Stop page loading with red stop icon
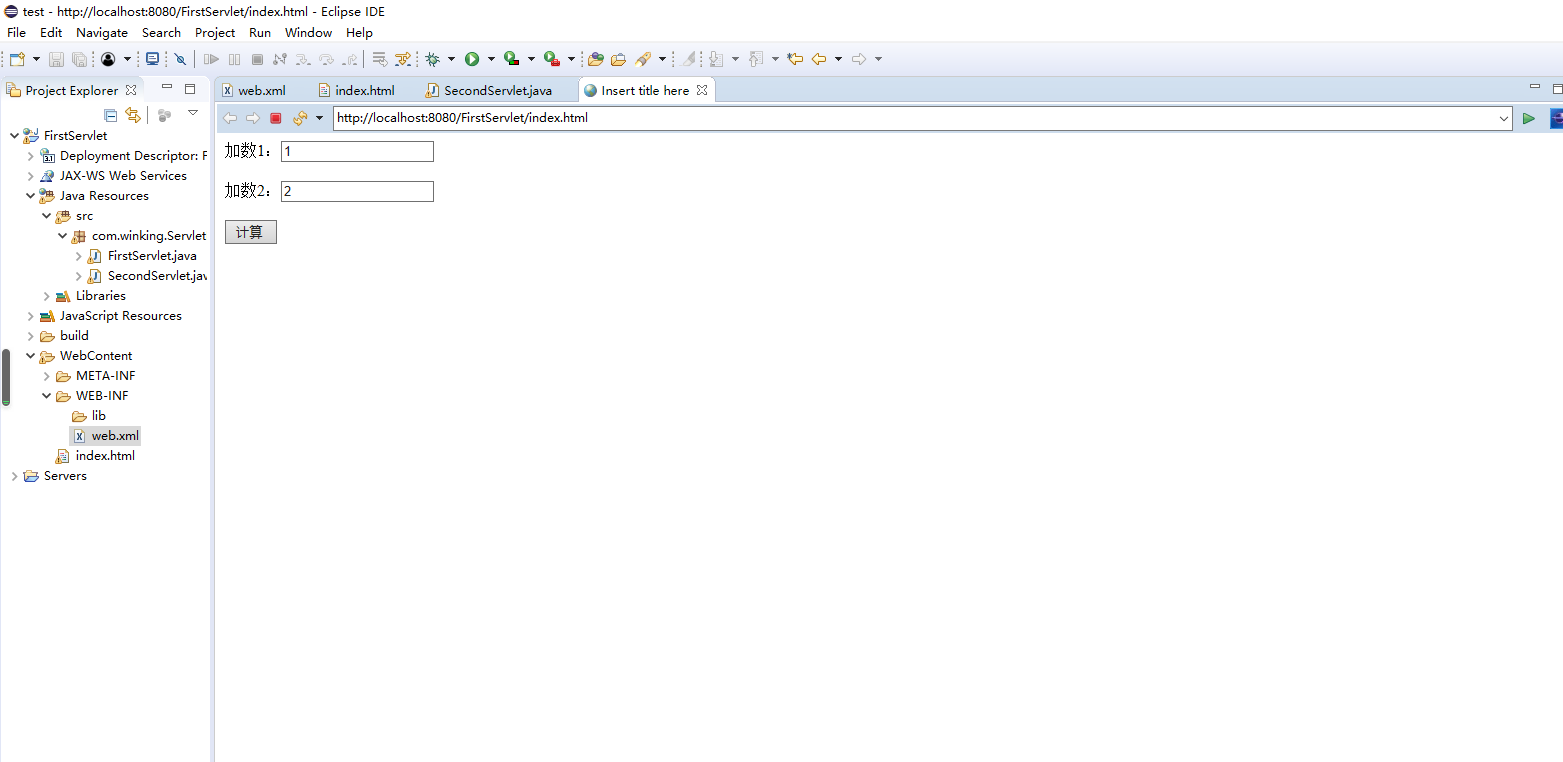1563x762 pixels. [276, 118]
